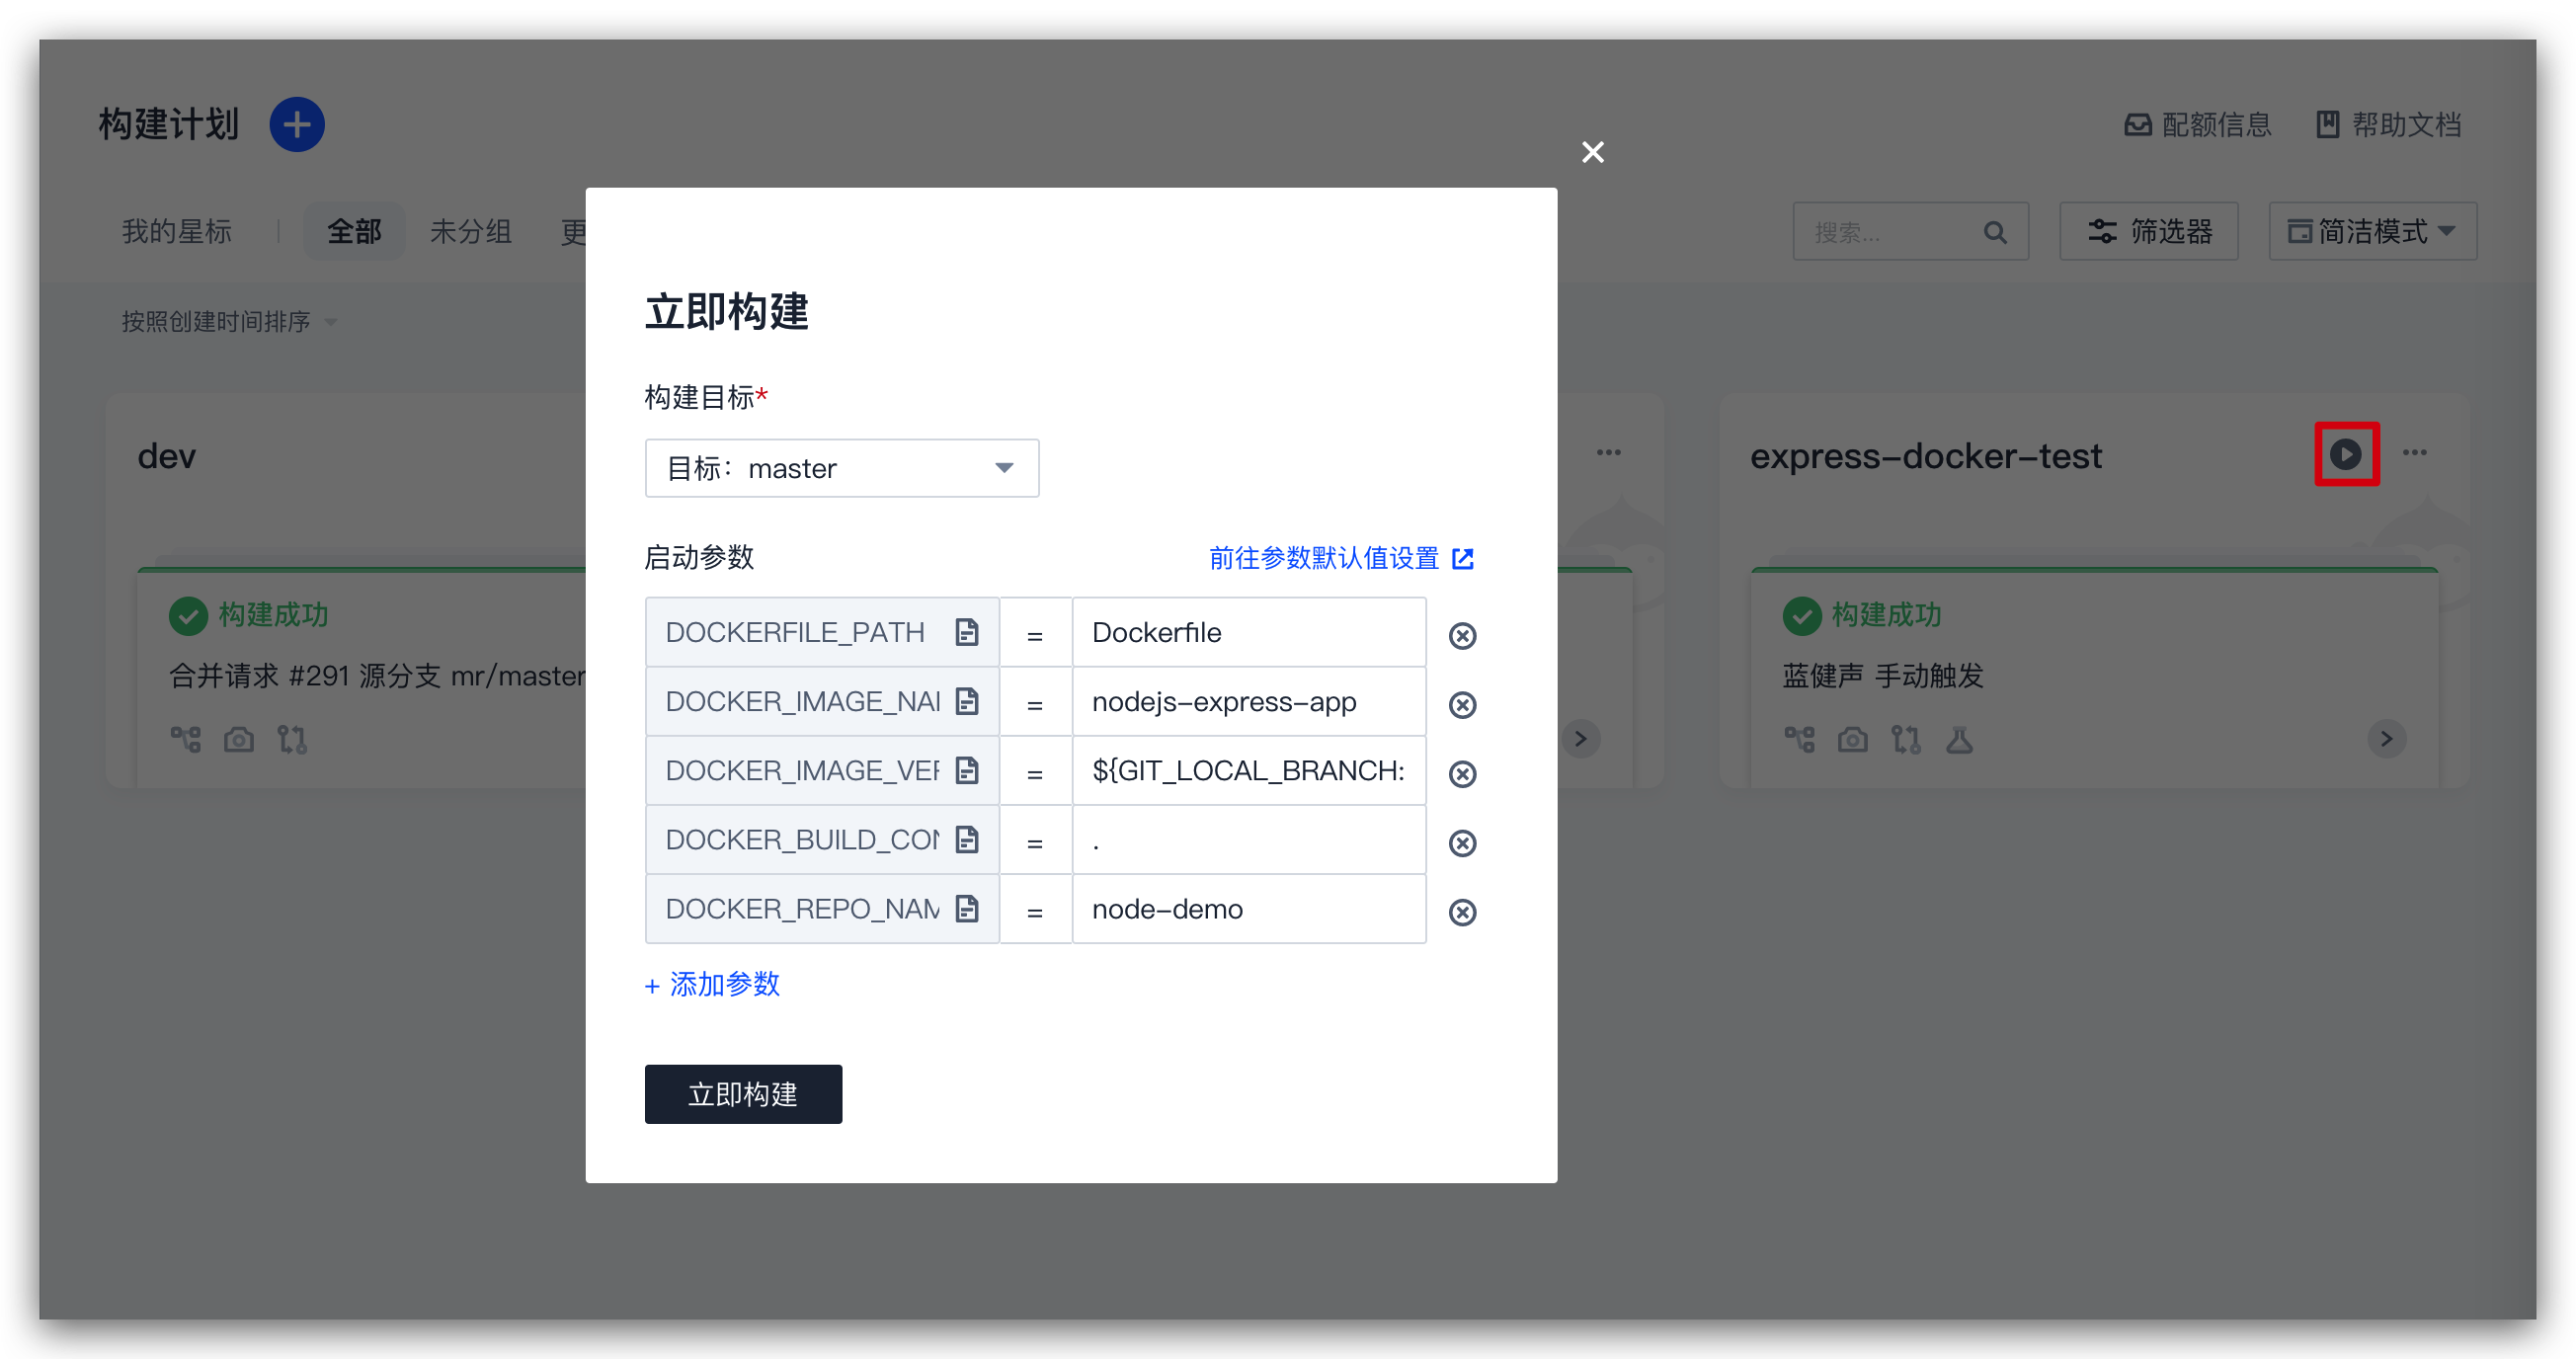
Task: Click merge request icon on express-docker-test card
Action: tap(1905, 739)
